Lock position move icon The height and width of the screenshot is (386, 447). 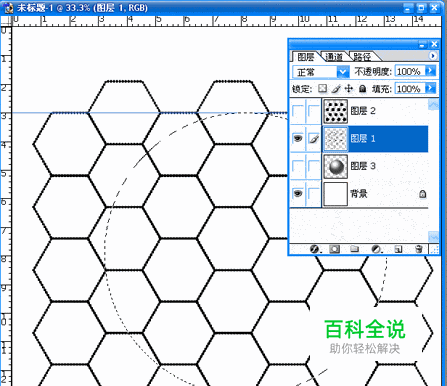(349, 89)
